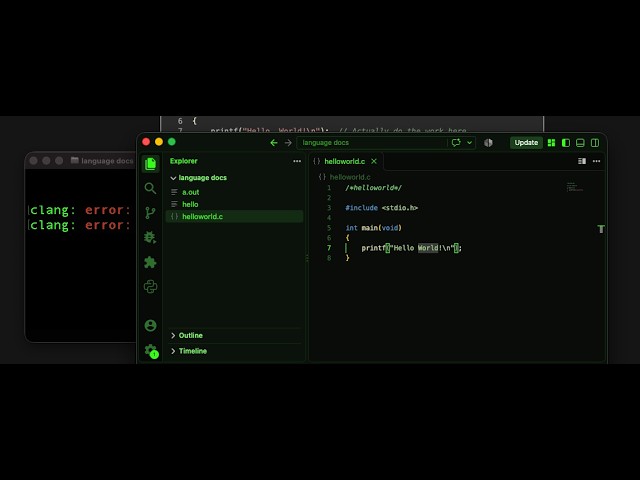The width and height of the screenshot is (640, 480).
Task: Click the #include <stdio.h> line
Action: click(x=382, y=208)
